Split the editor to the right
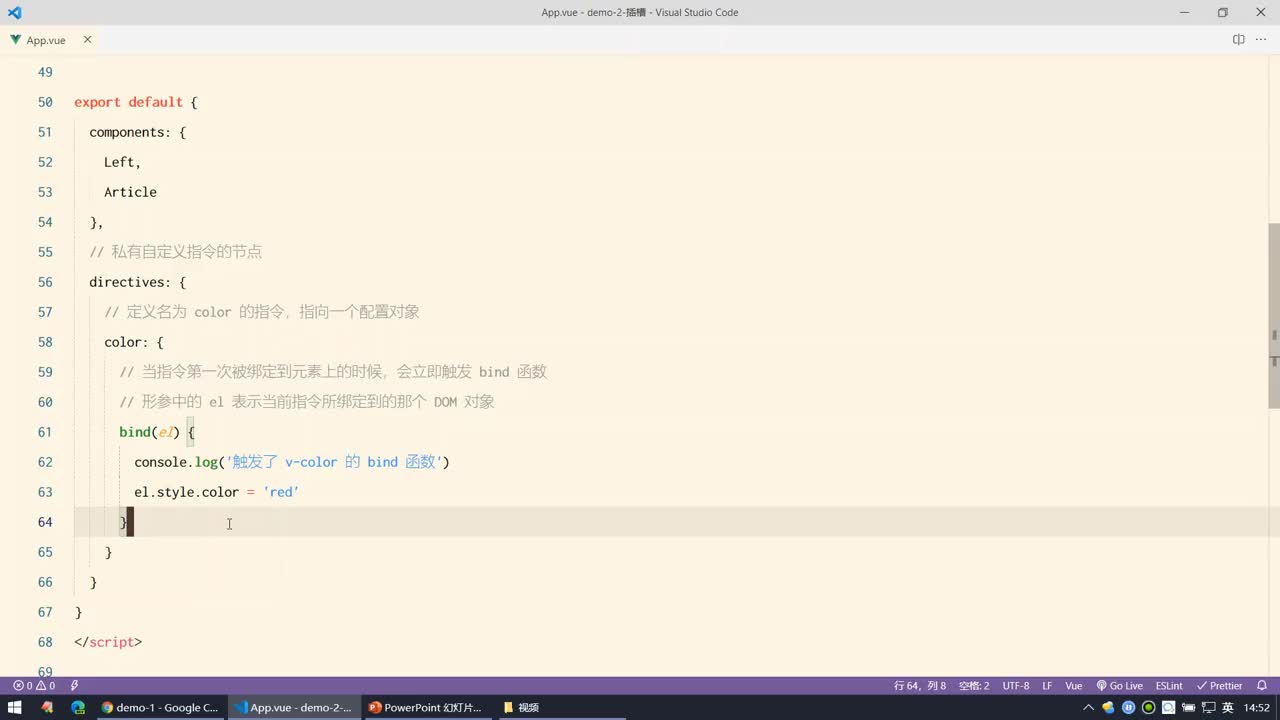Screen dimensions: 1280x720 [x=1238, y=40]
